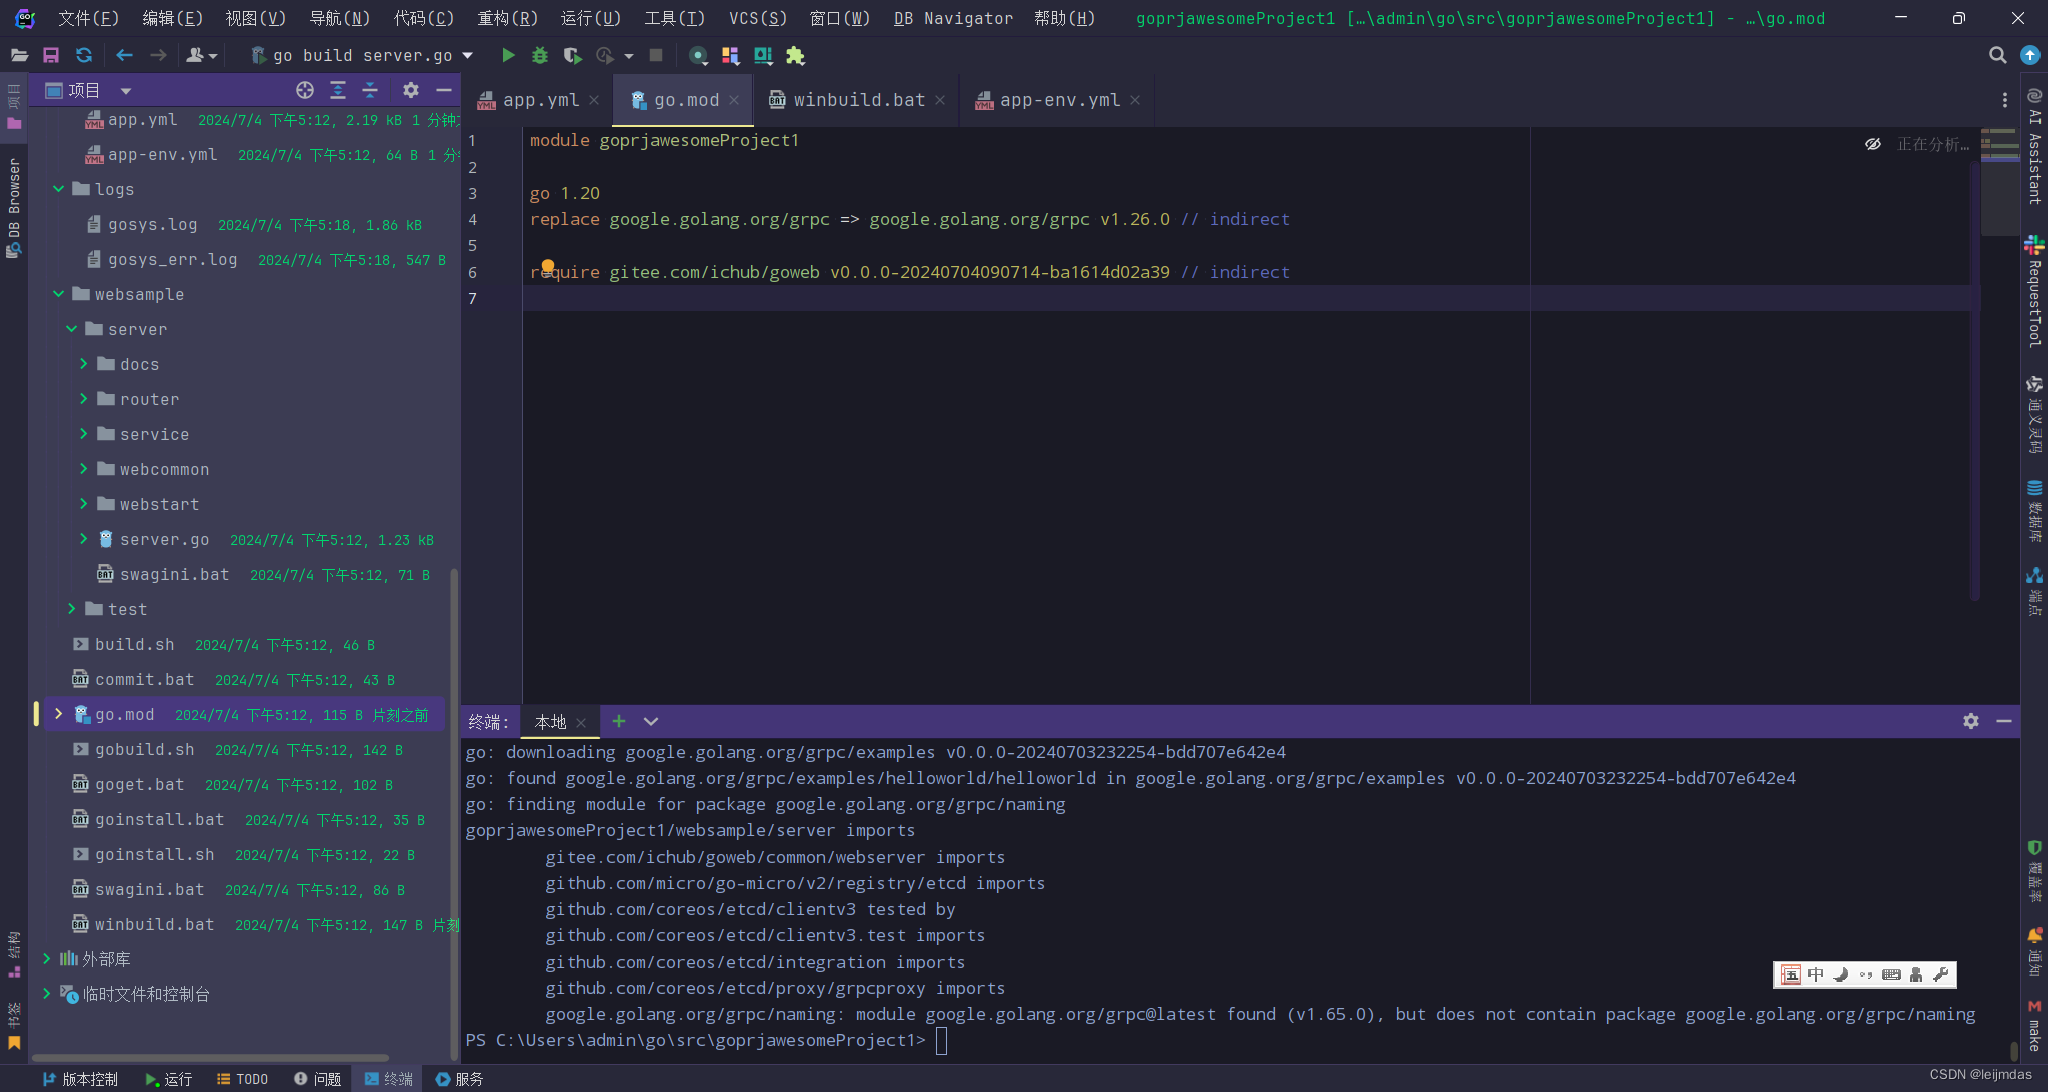Select server.go in project tree
Viewport: 2048px width, 1092px height.
pos(165,539)
